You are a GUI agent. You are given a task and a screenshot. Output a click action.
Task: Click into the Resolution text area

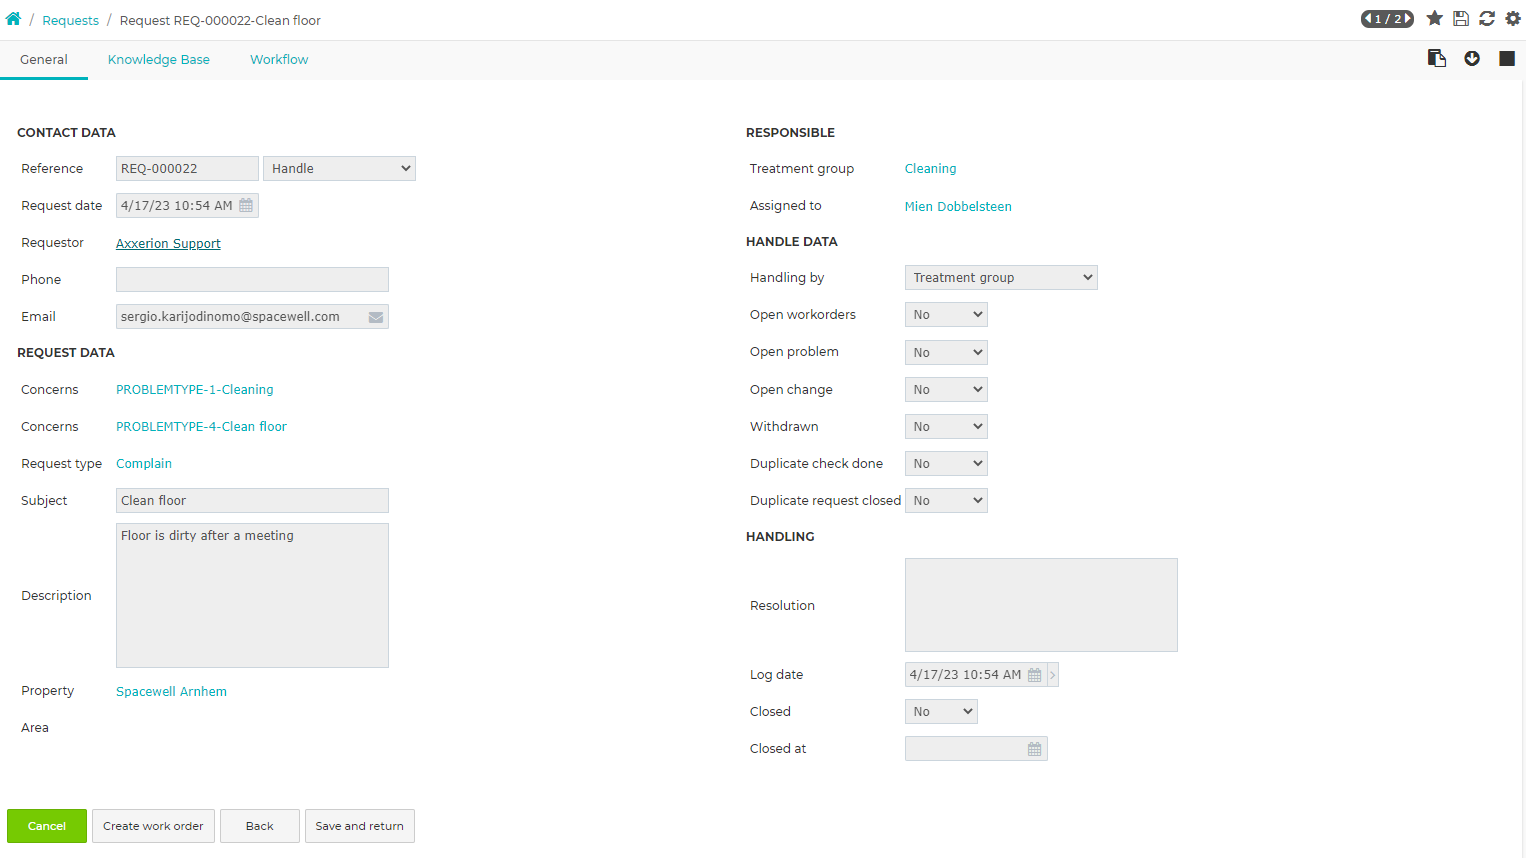[x=1041, y=605]
